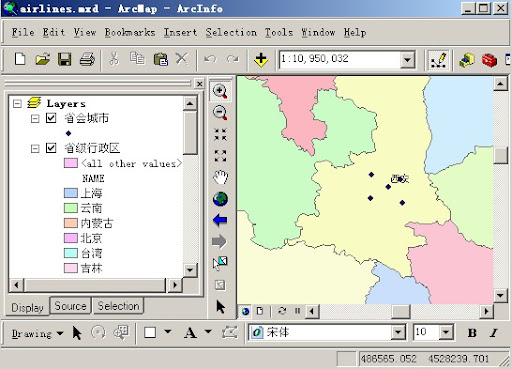Image resolution: width=512 pixels, height=369 pixels.
Task: Open the 宋体 font dropdown
Action: (x=398, y=332)
